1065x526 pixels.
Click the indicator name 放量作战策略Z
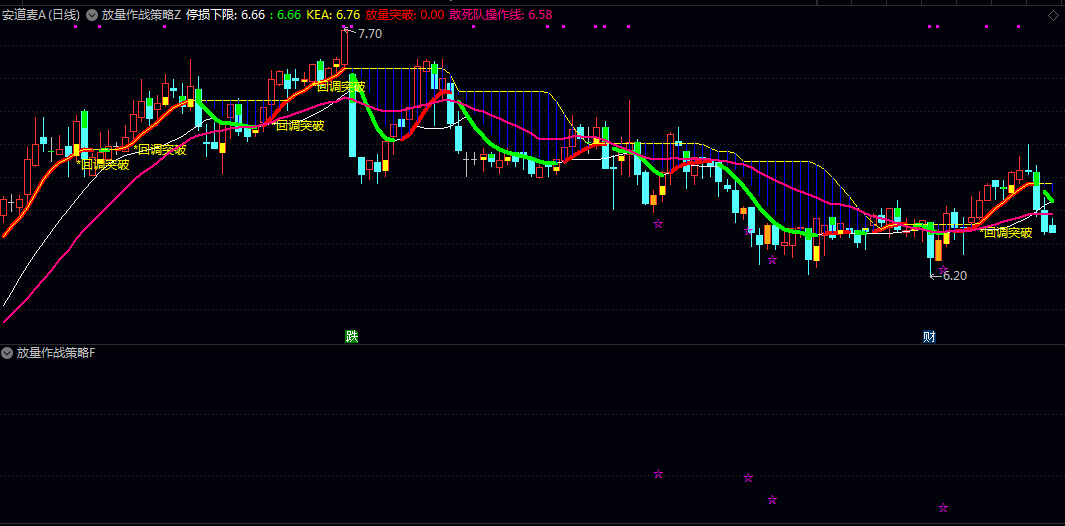[141, 14]
